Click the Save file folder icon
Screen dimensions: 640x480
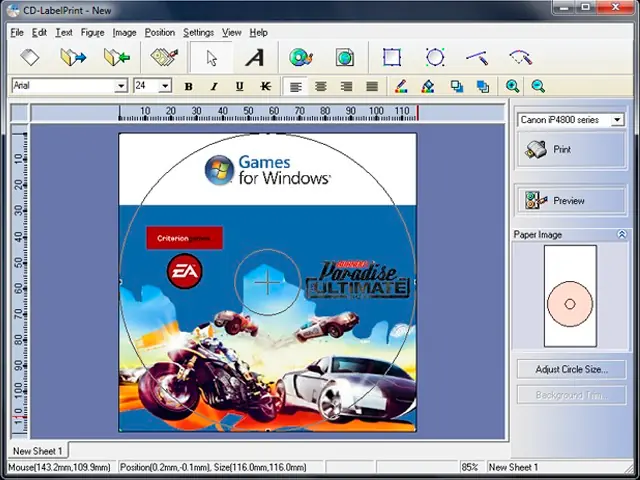pyautogui.click(x=117, y=57)
